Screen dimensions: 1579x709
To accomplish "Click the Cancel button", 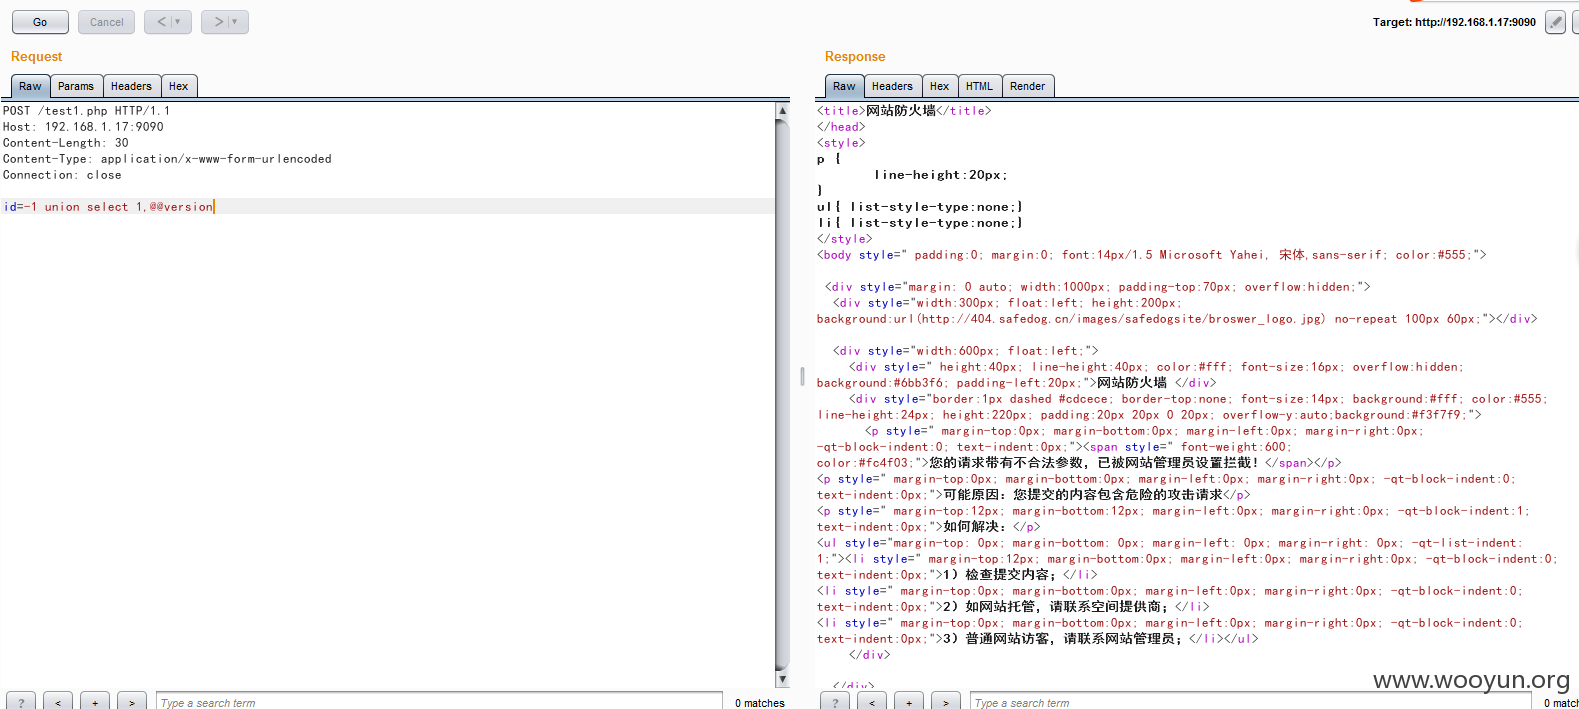I will coord(106,22).
